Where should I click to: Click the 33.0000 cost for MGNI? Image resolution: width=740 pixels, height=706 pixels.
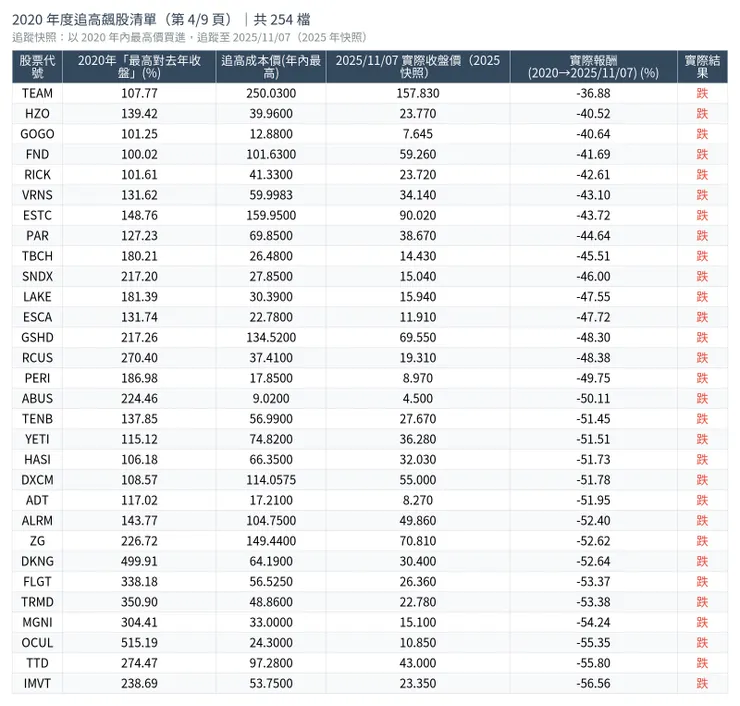point(271,622)
